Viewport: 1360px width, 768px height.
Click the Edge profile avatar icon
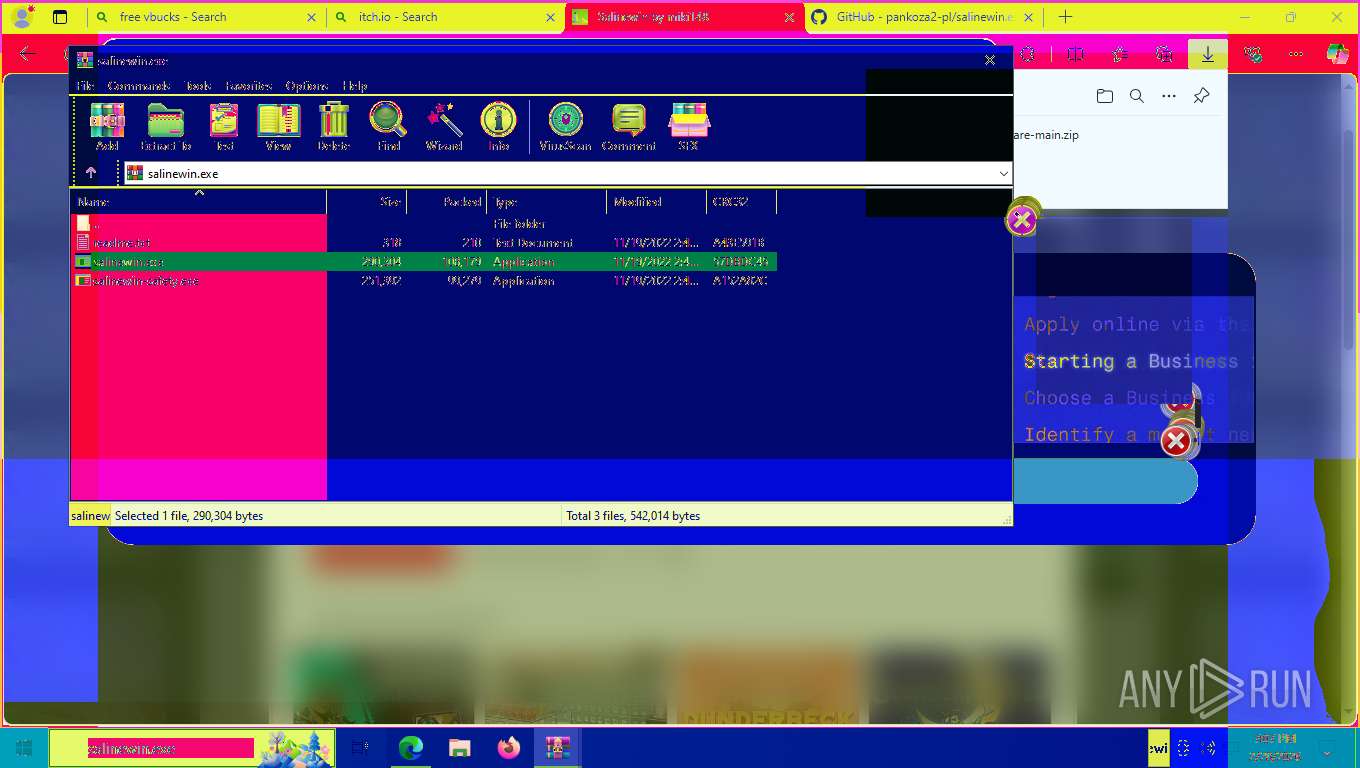click(21, 16)
